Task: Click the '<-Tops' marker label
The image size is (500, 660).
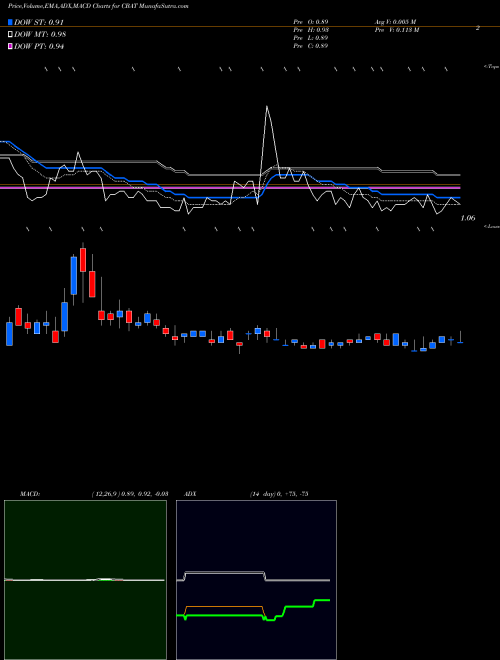Action: (492, 67)
